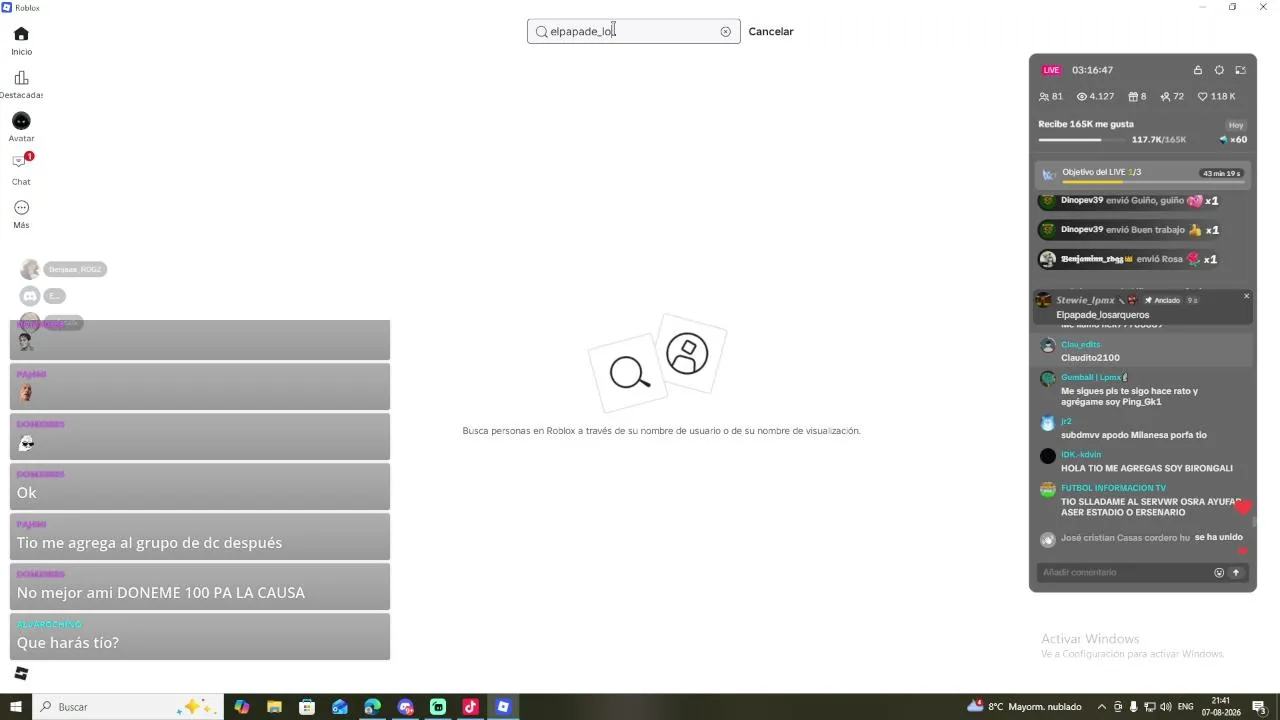Click the pink LIVE badge

pyautogui.click(x=1051, y=70)
